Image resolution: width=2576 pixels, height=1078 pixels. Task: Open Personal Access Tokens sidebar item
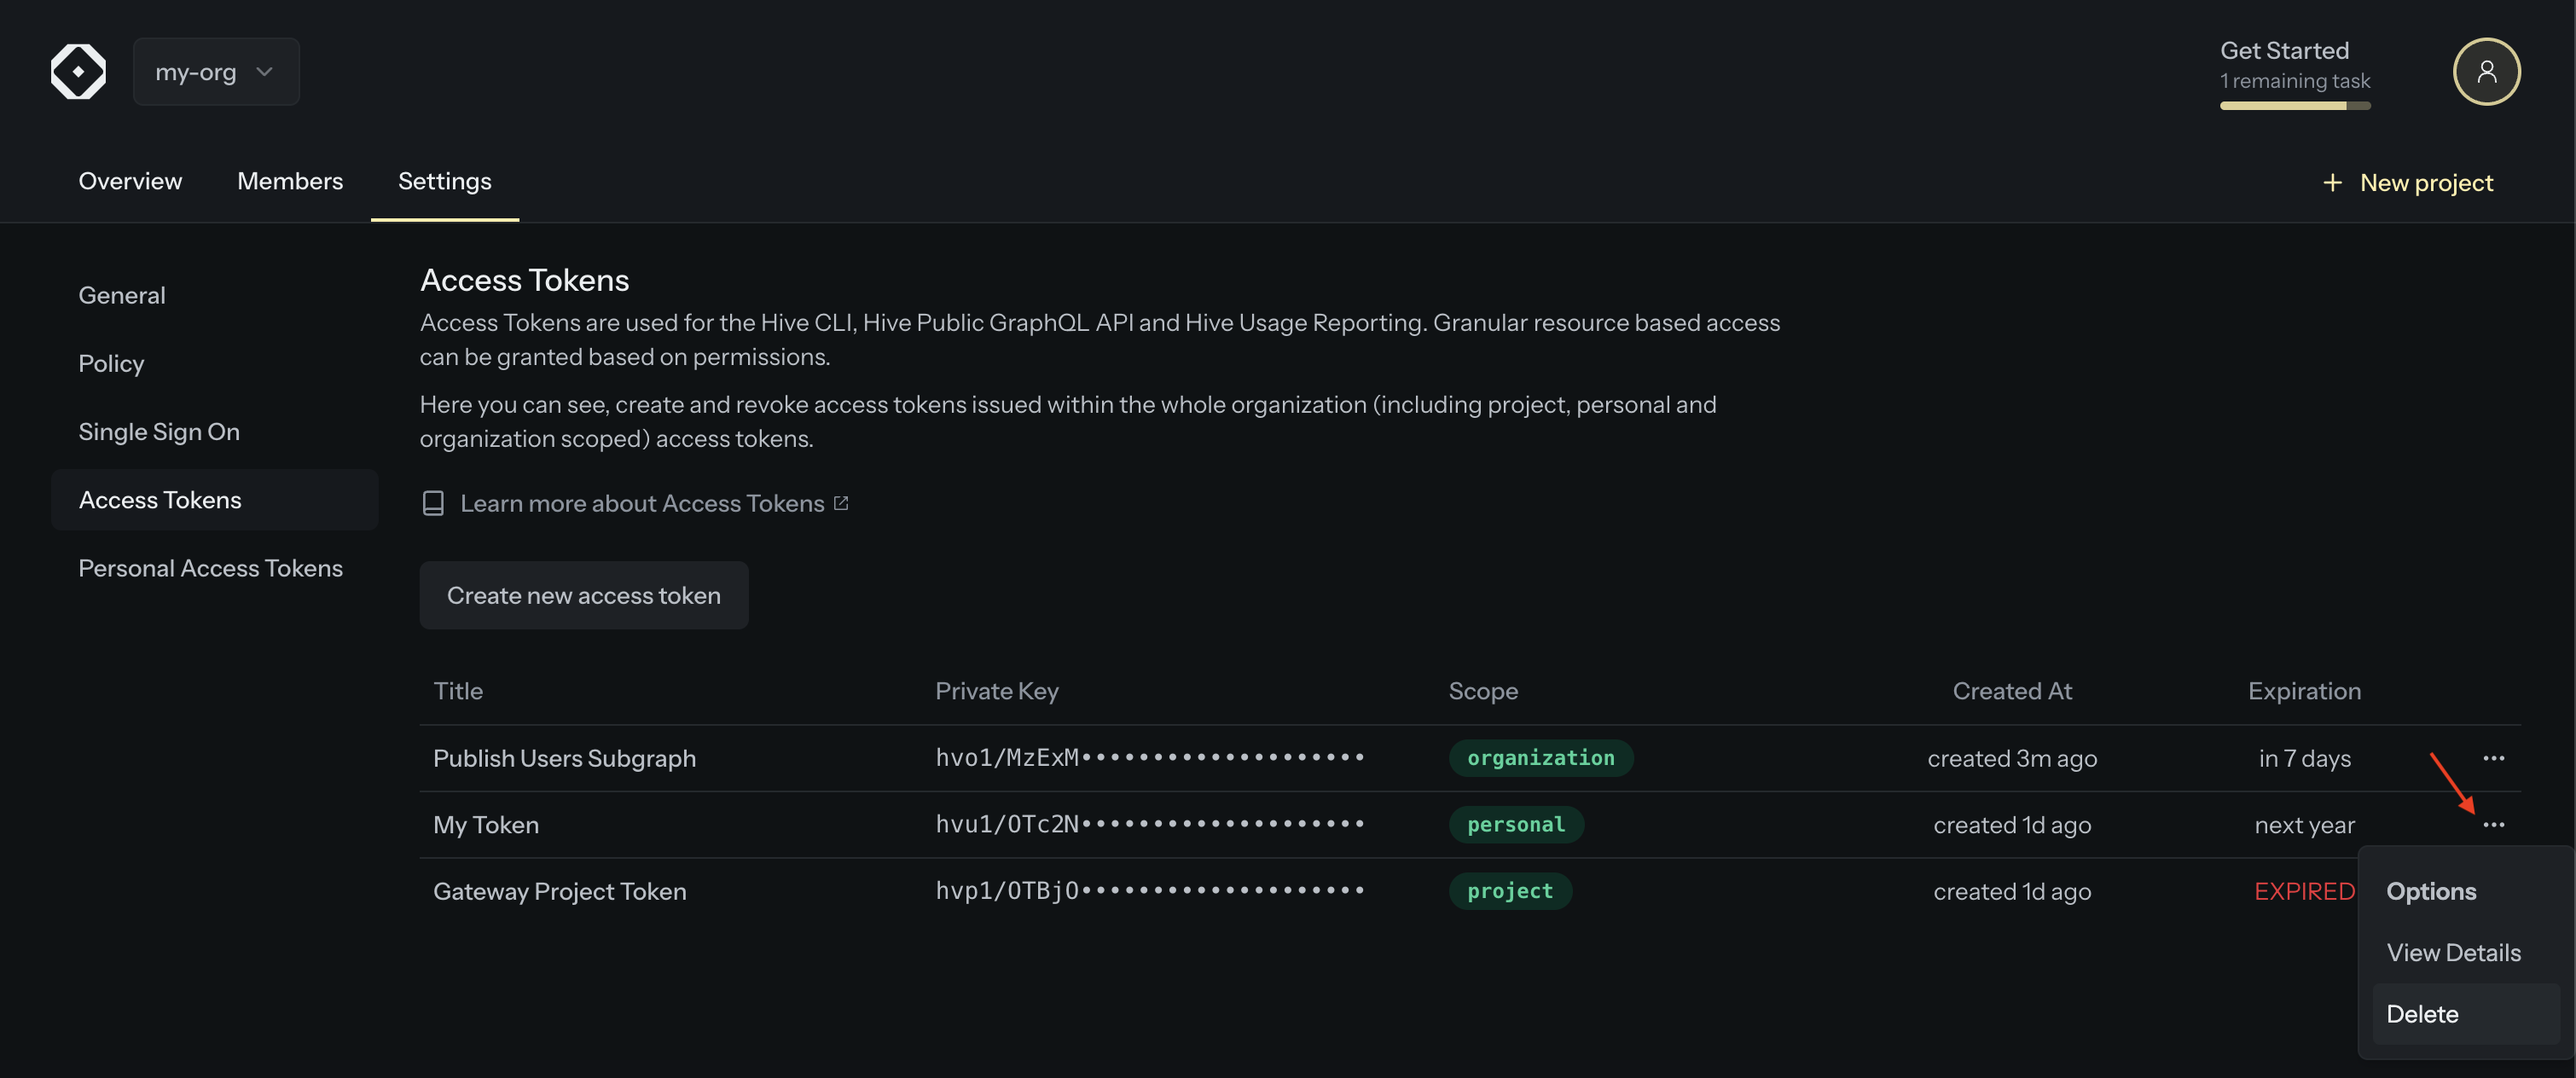click(210, 568)
